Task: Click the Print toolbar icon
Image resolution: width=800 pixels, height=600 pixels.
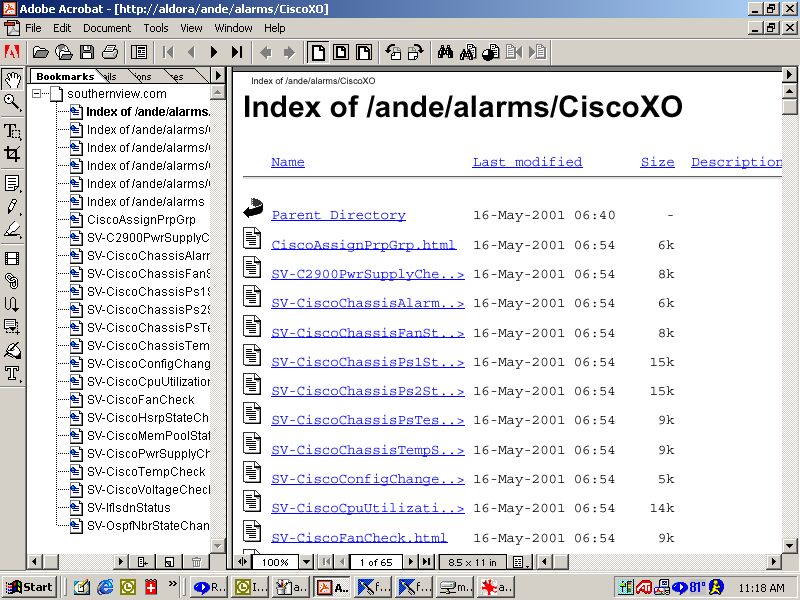Action: (110, 52)
